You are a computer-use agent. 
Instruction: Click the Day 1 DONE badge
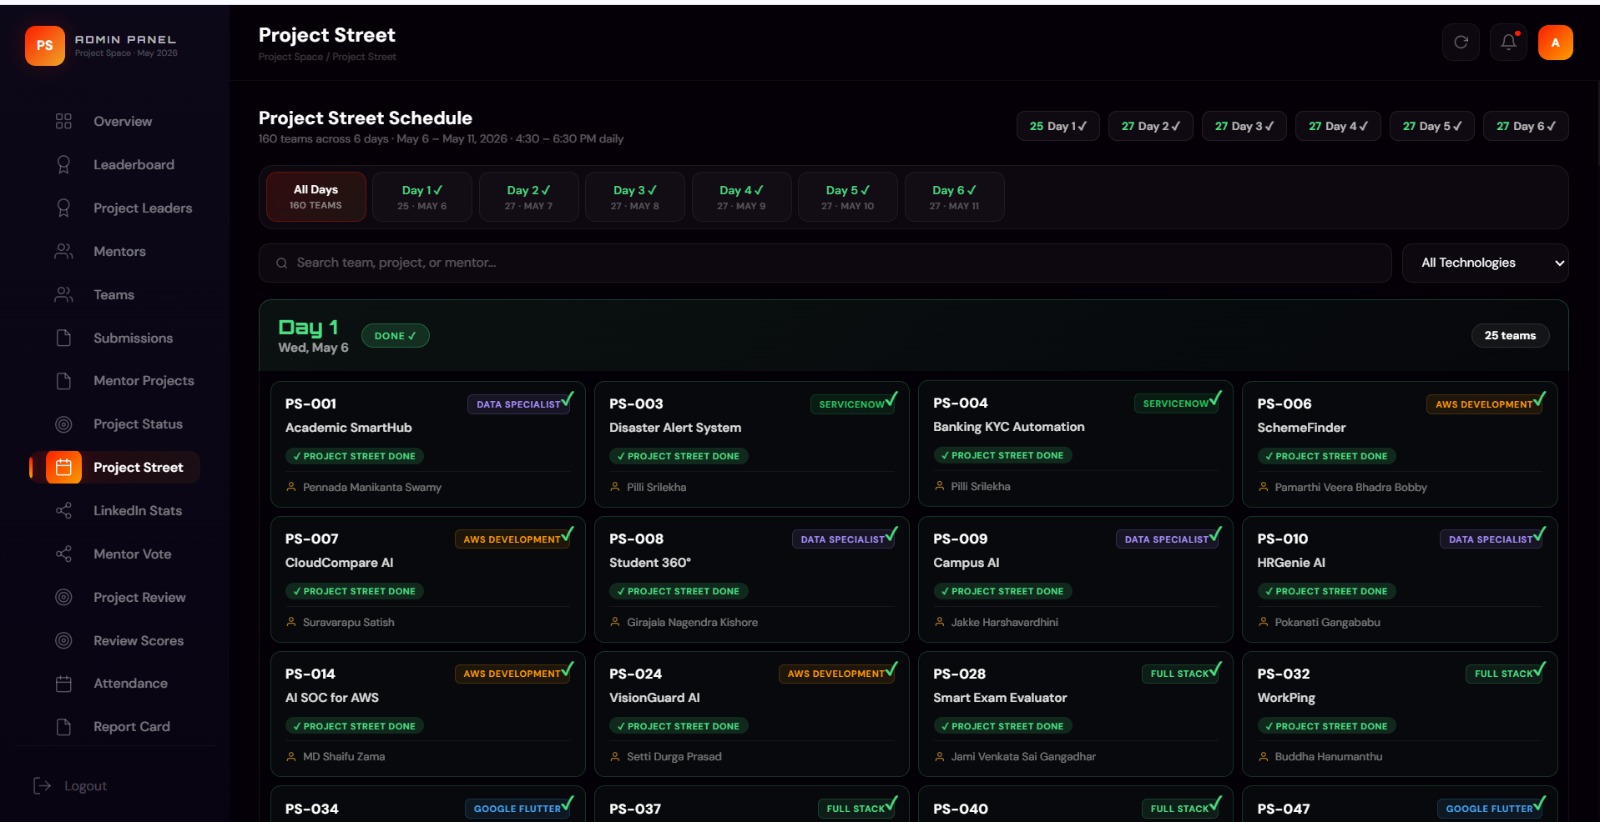click(x=395, y=336)
